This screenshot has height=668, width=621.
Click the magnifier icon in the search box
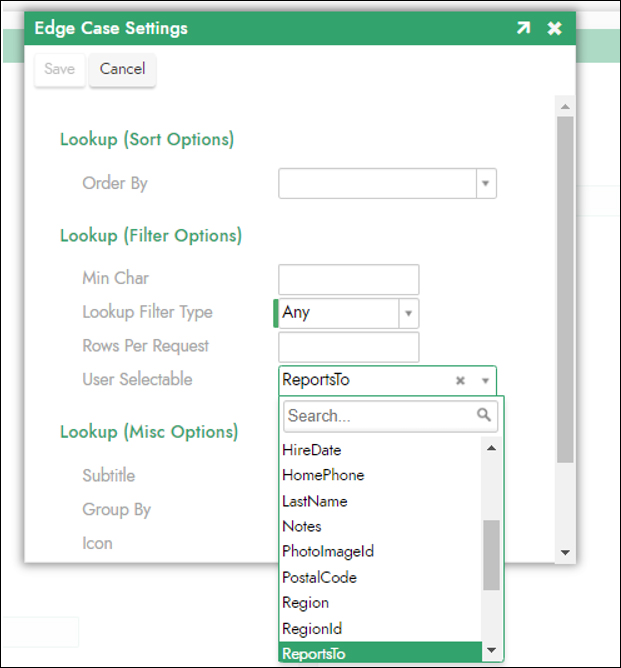(484, 415)
